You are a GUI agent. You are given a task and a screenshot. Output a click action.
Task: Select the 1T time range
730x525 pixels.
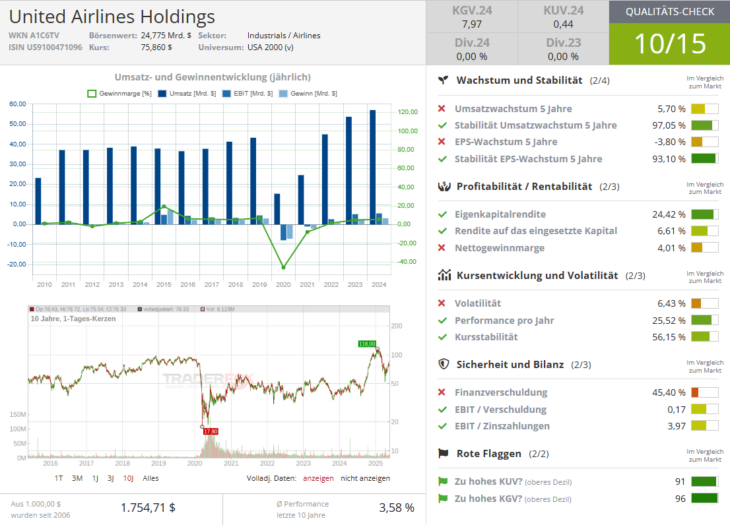pyautogui.click(x=59, y=478)
